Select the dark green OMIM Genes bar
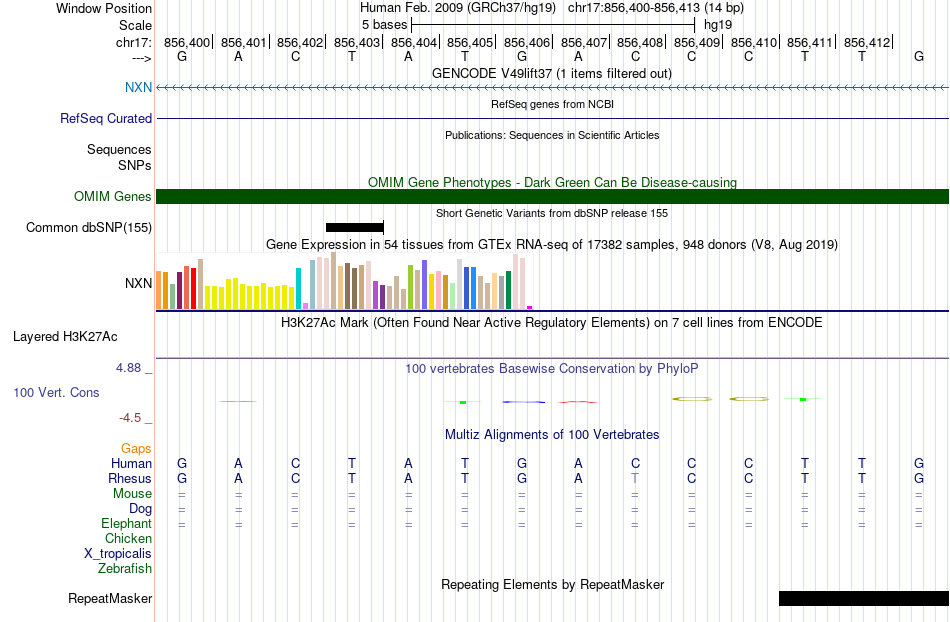This screenshot has height=622, width=950. point(553,196)
